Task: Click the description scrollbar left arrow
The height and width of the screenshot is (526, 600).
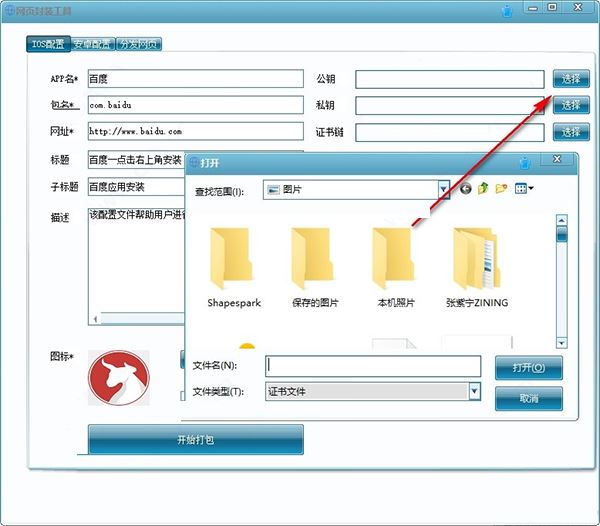Action: point(96,319)
